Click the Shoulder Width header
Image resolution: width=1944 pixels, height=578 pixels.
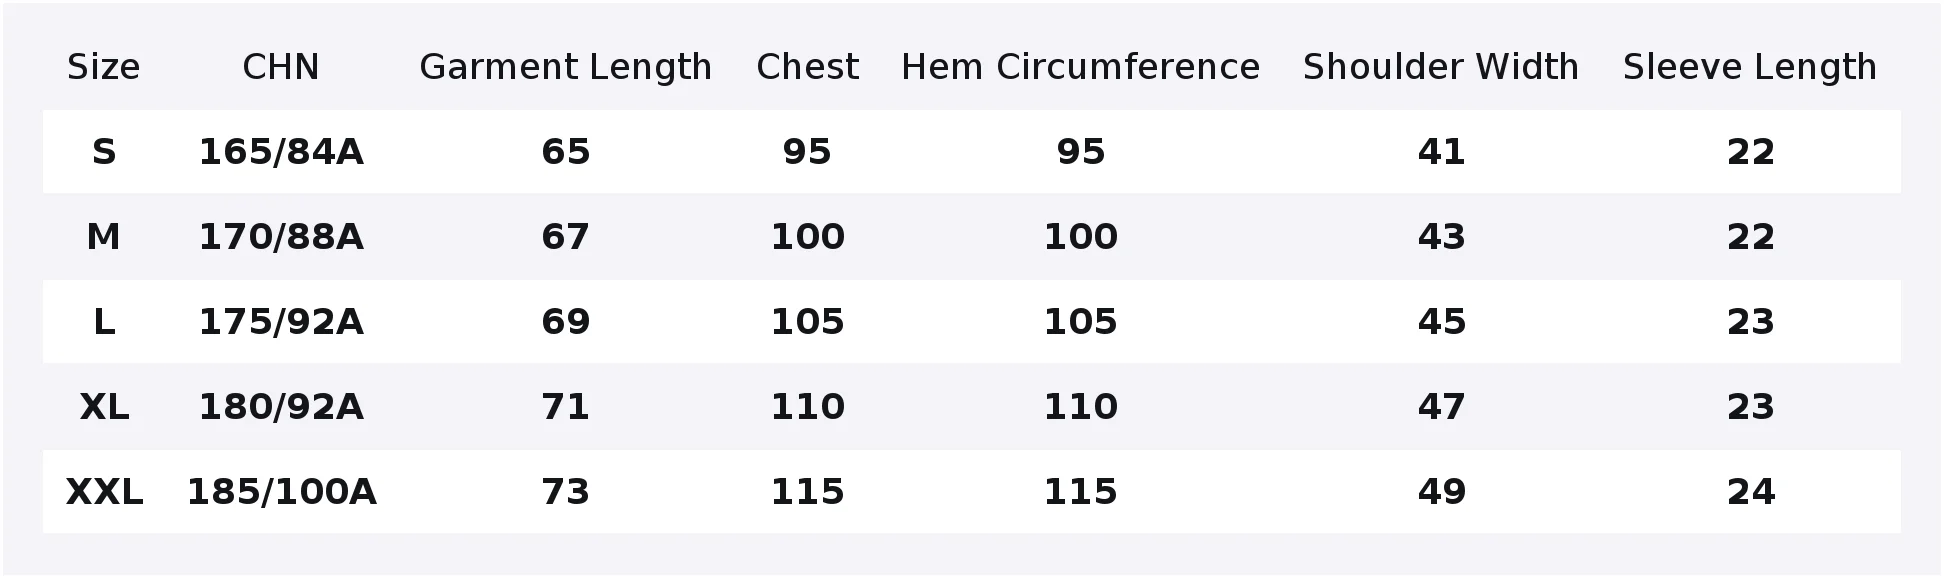point(1441,67)
